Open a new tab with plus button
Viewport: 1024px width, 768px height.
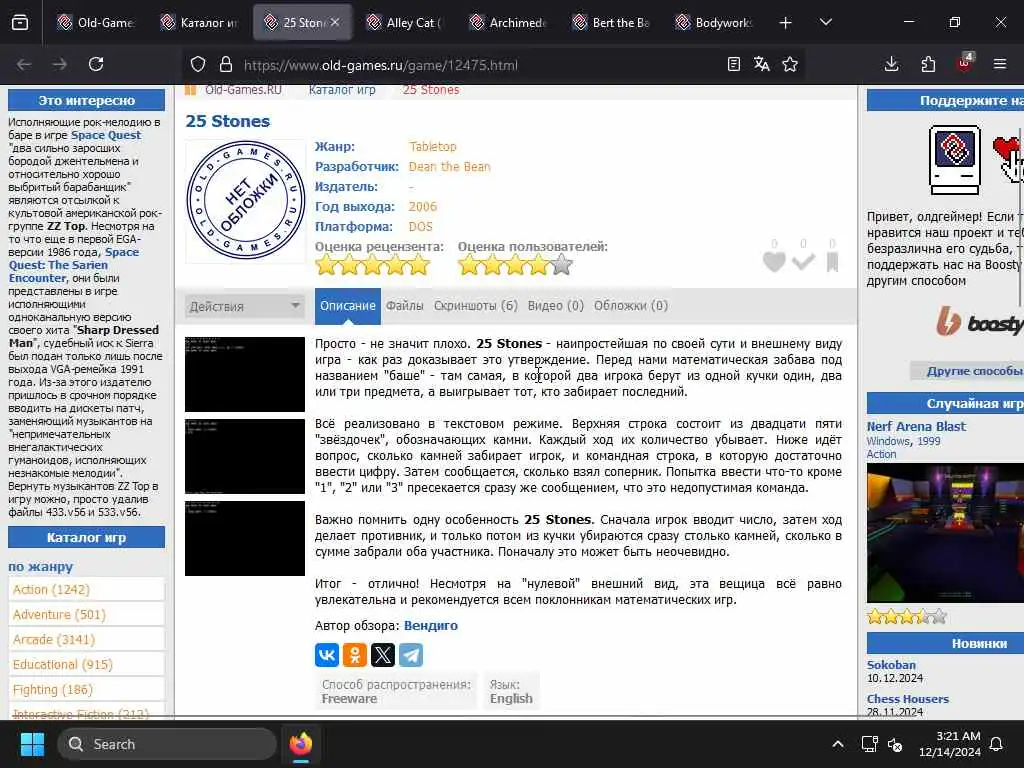(x=786, y=23)
